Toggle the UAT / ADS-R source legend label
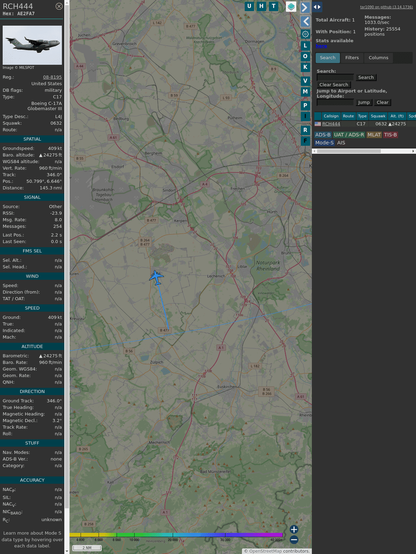The height and width of the screenshot is (554, 416). point(348,135)
